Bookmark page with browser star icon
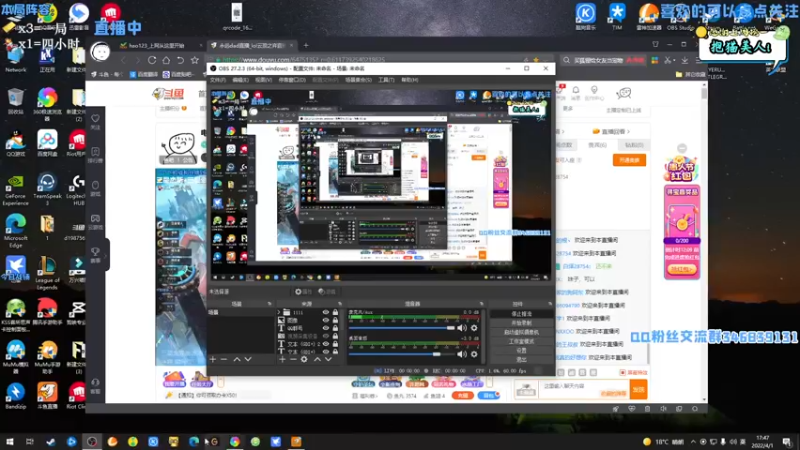The height and width of the screenshot is (450, 800). click(194, 60)
